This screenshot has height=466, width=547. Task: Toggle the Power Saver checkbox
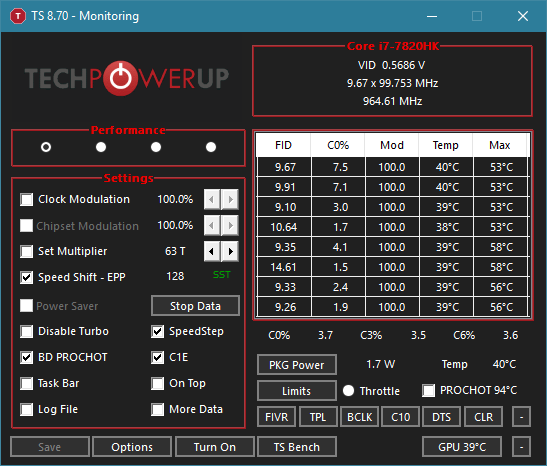coord(27,306)
